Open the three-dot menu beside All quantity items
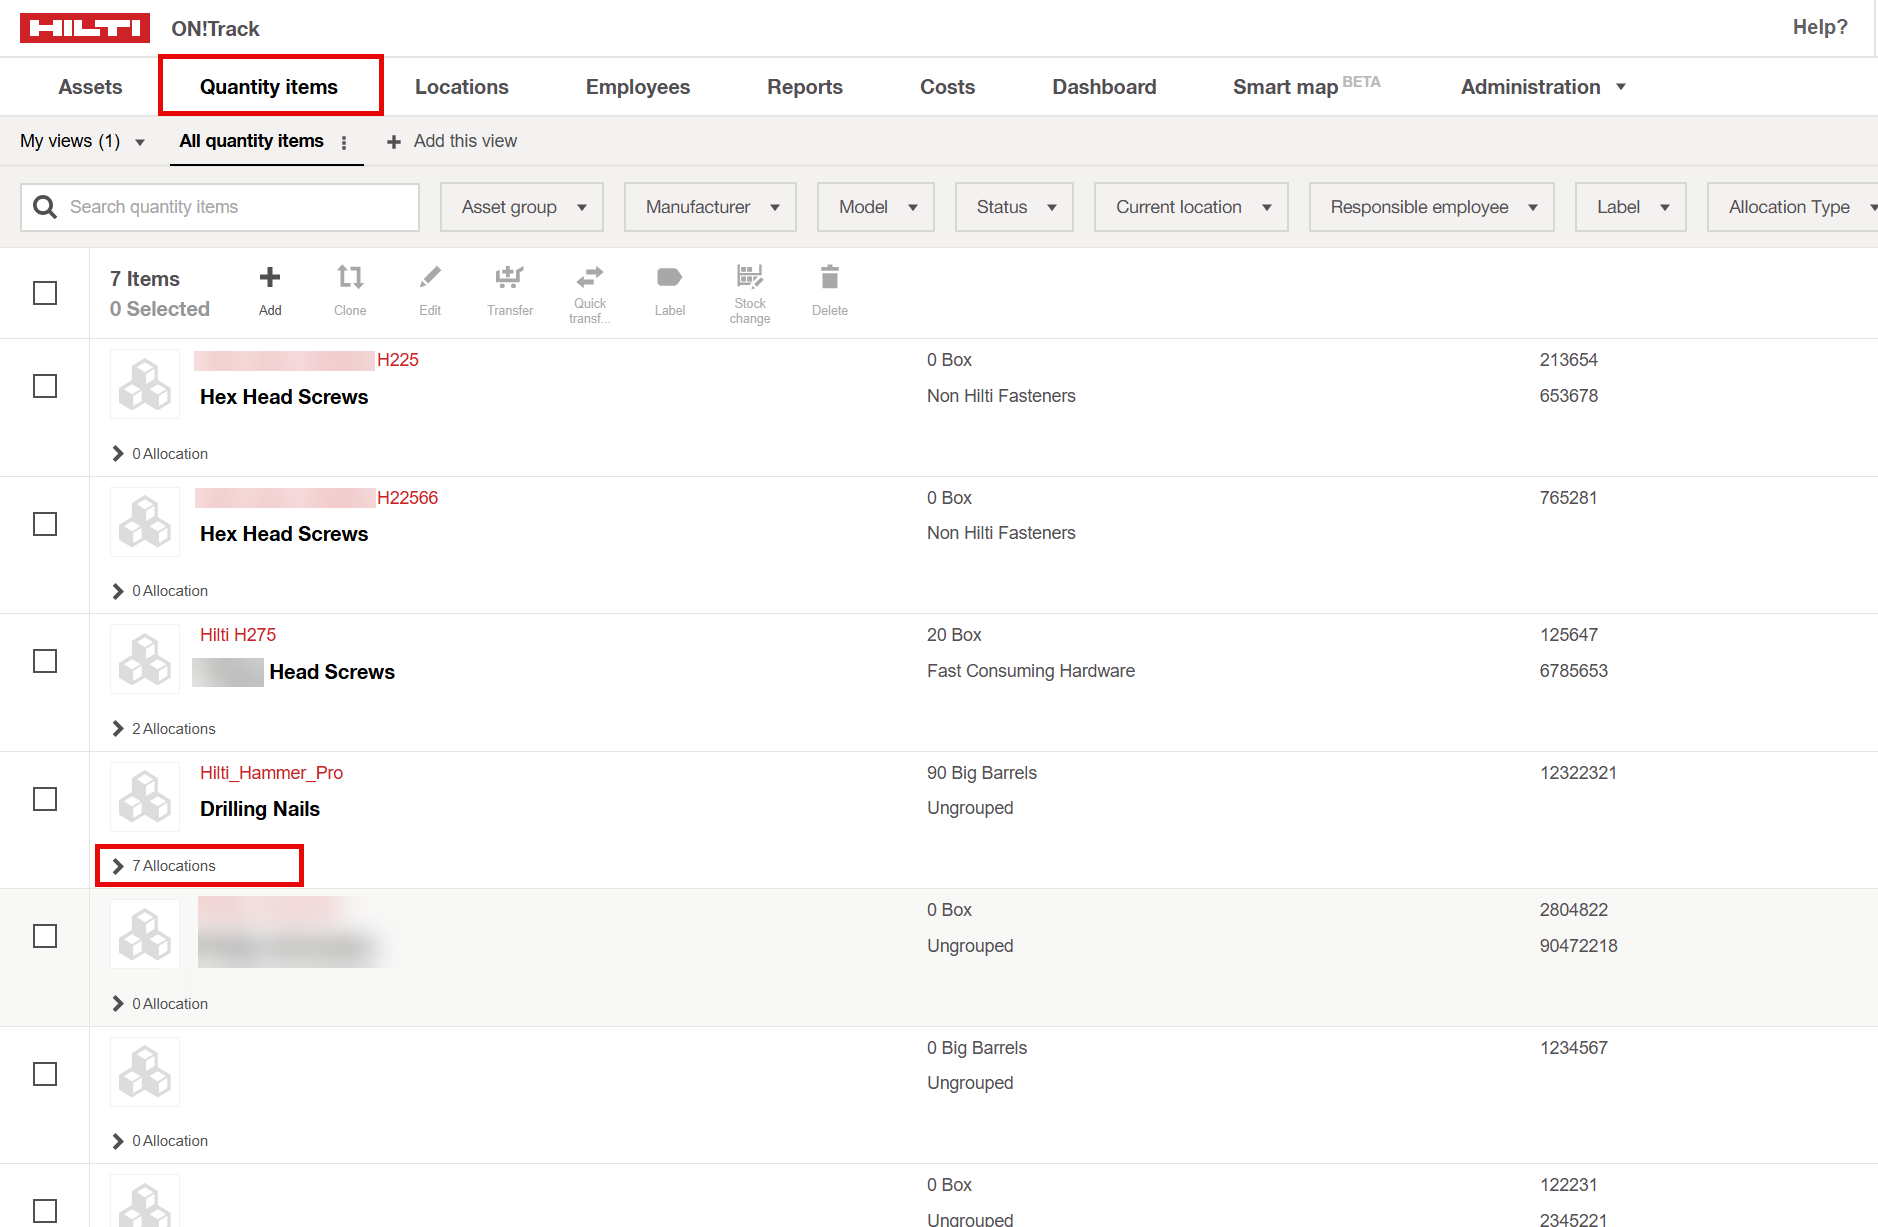Screen dimensions: 1878x1227 click(344, 142)
